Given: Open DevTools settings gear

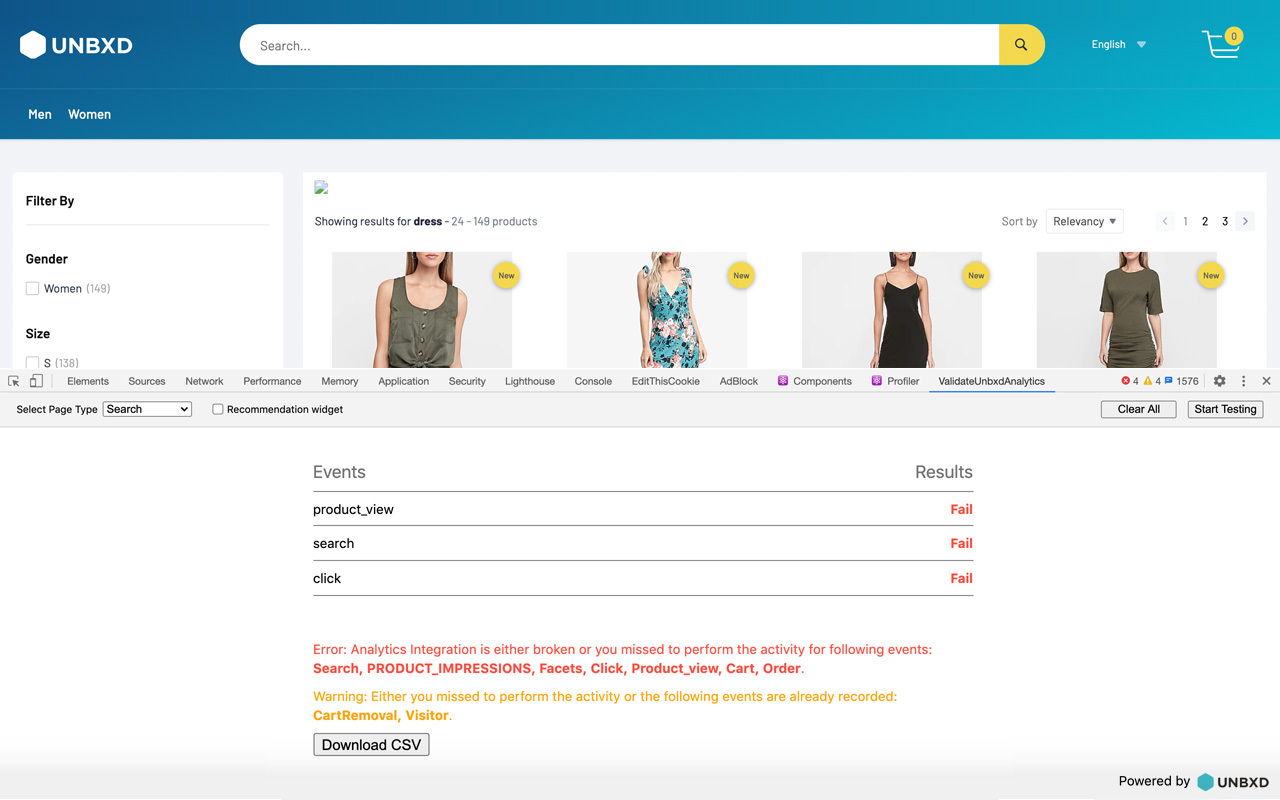Looking at the screenshot, I should tap(1219, 381).
